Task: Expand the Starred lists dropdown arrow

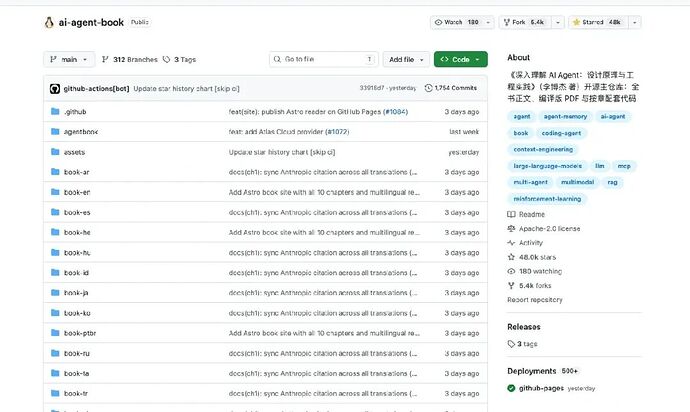Action: (x=635, y=22)
